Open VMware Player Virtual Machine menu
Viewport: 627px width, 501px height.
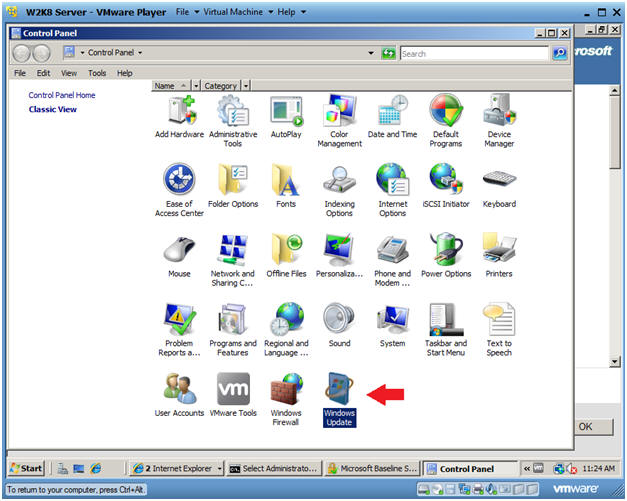pyautogui.click(x=238, y=12)
